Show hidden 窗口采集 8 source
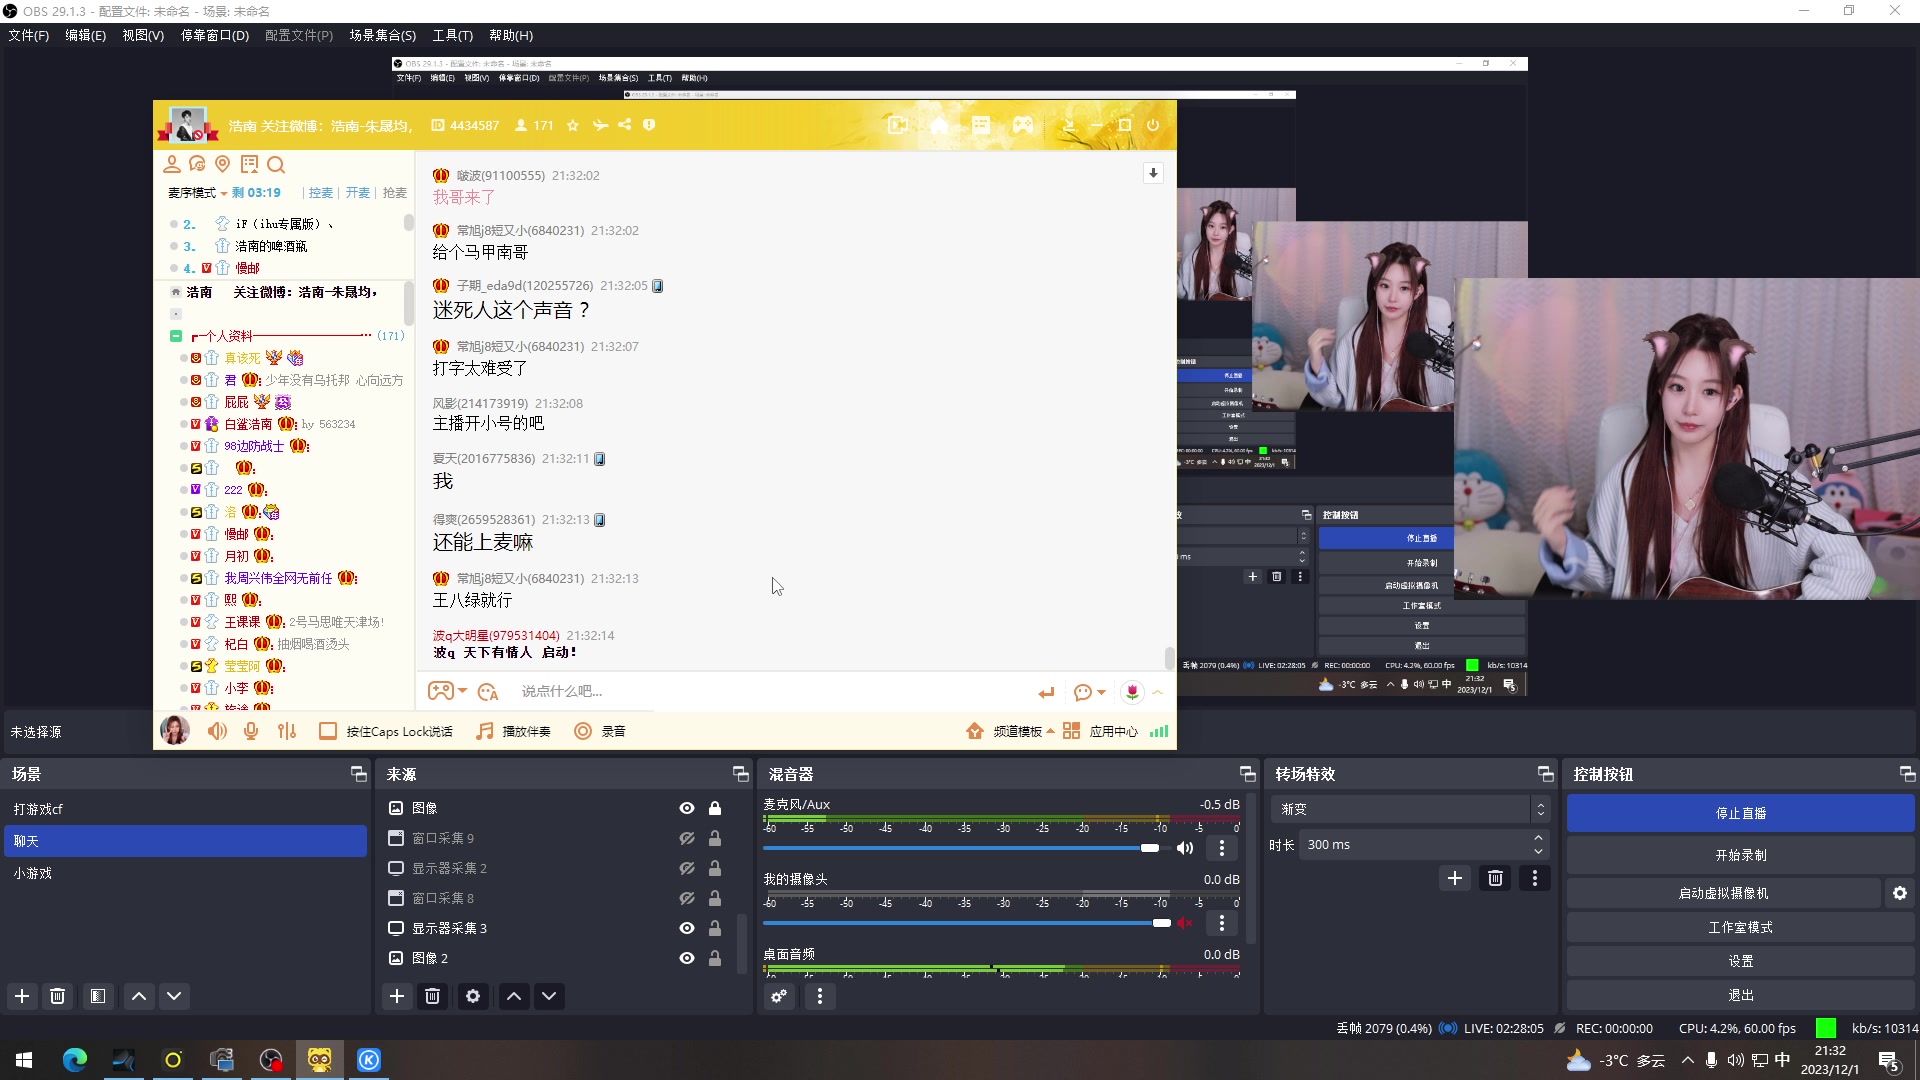 click(687, 898)
